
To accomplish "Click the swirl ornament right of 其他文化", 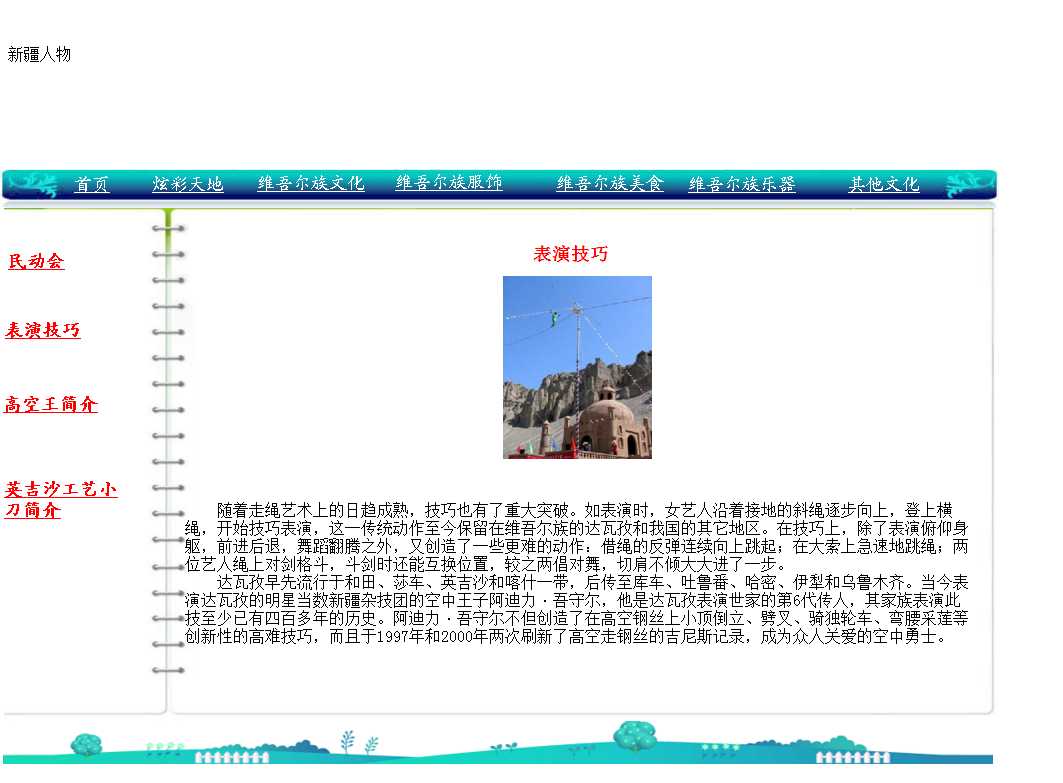I will (967, 185).
